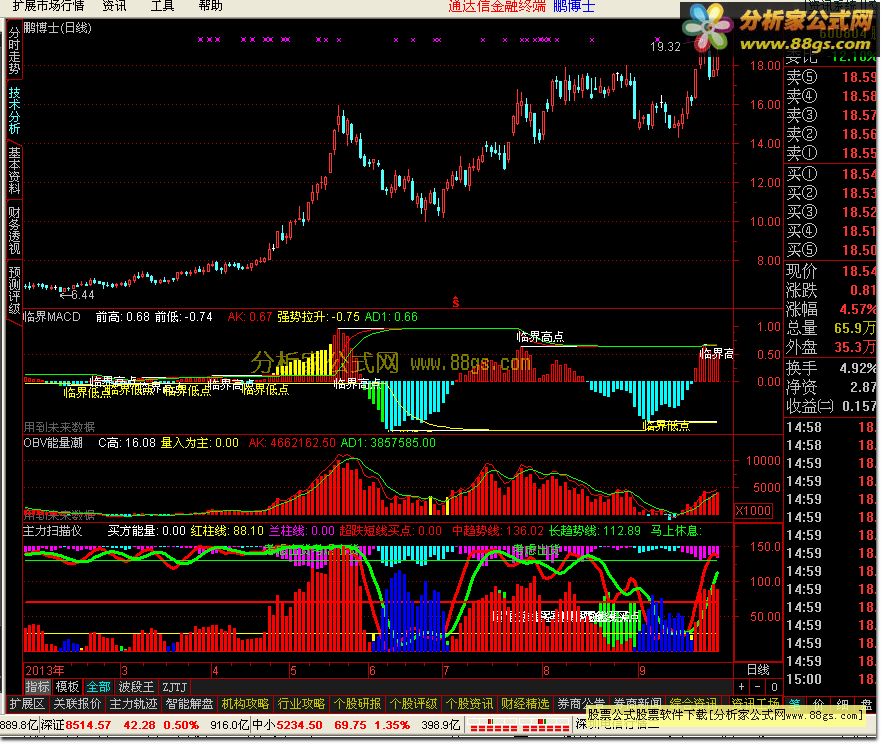Click 深证 index value 8514.57
Screen dimensions: 882x744
[88, 725]
